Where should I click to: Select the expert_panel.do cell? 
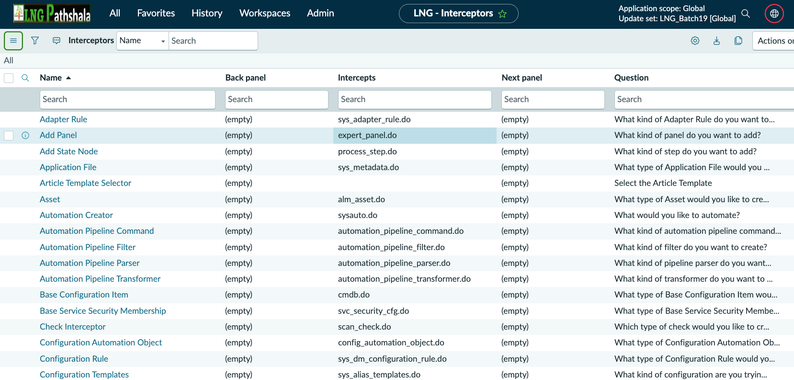pos(415,135)
